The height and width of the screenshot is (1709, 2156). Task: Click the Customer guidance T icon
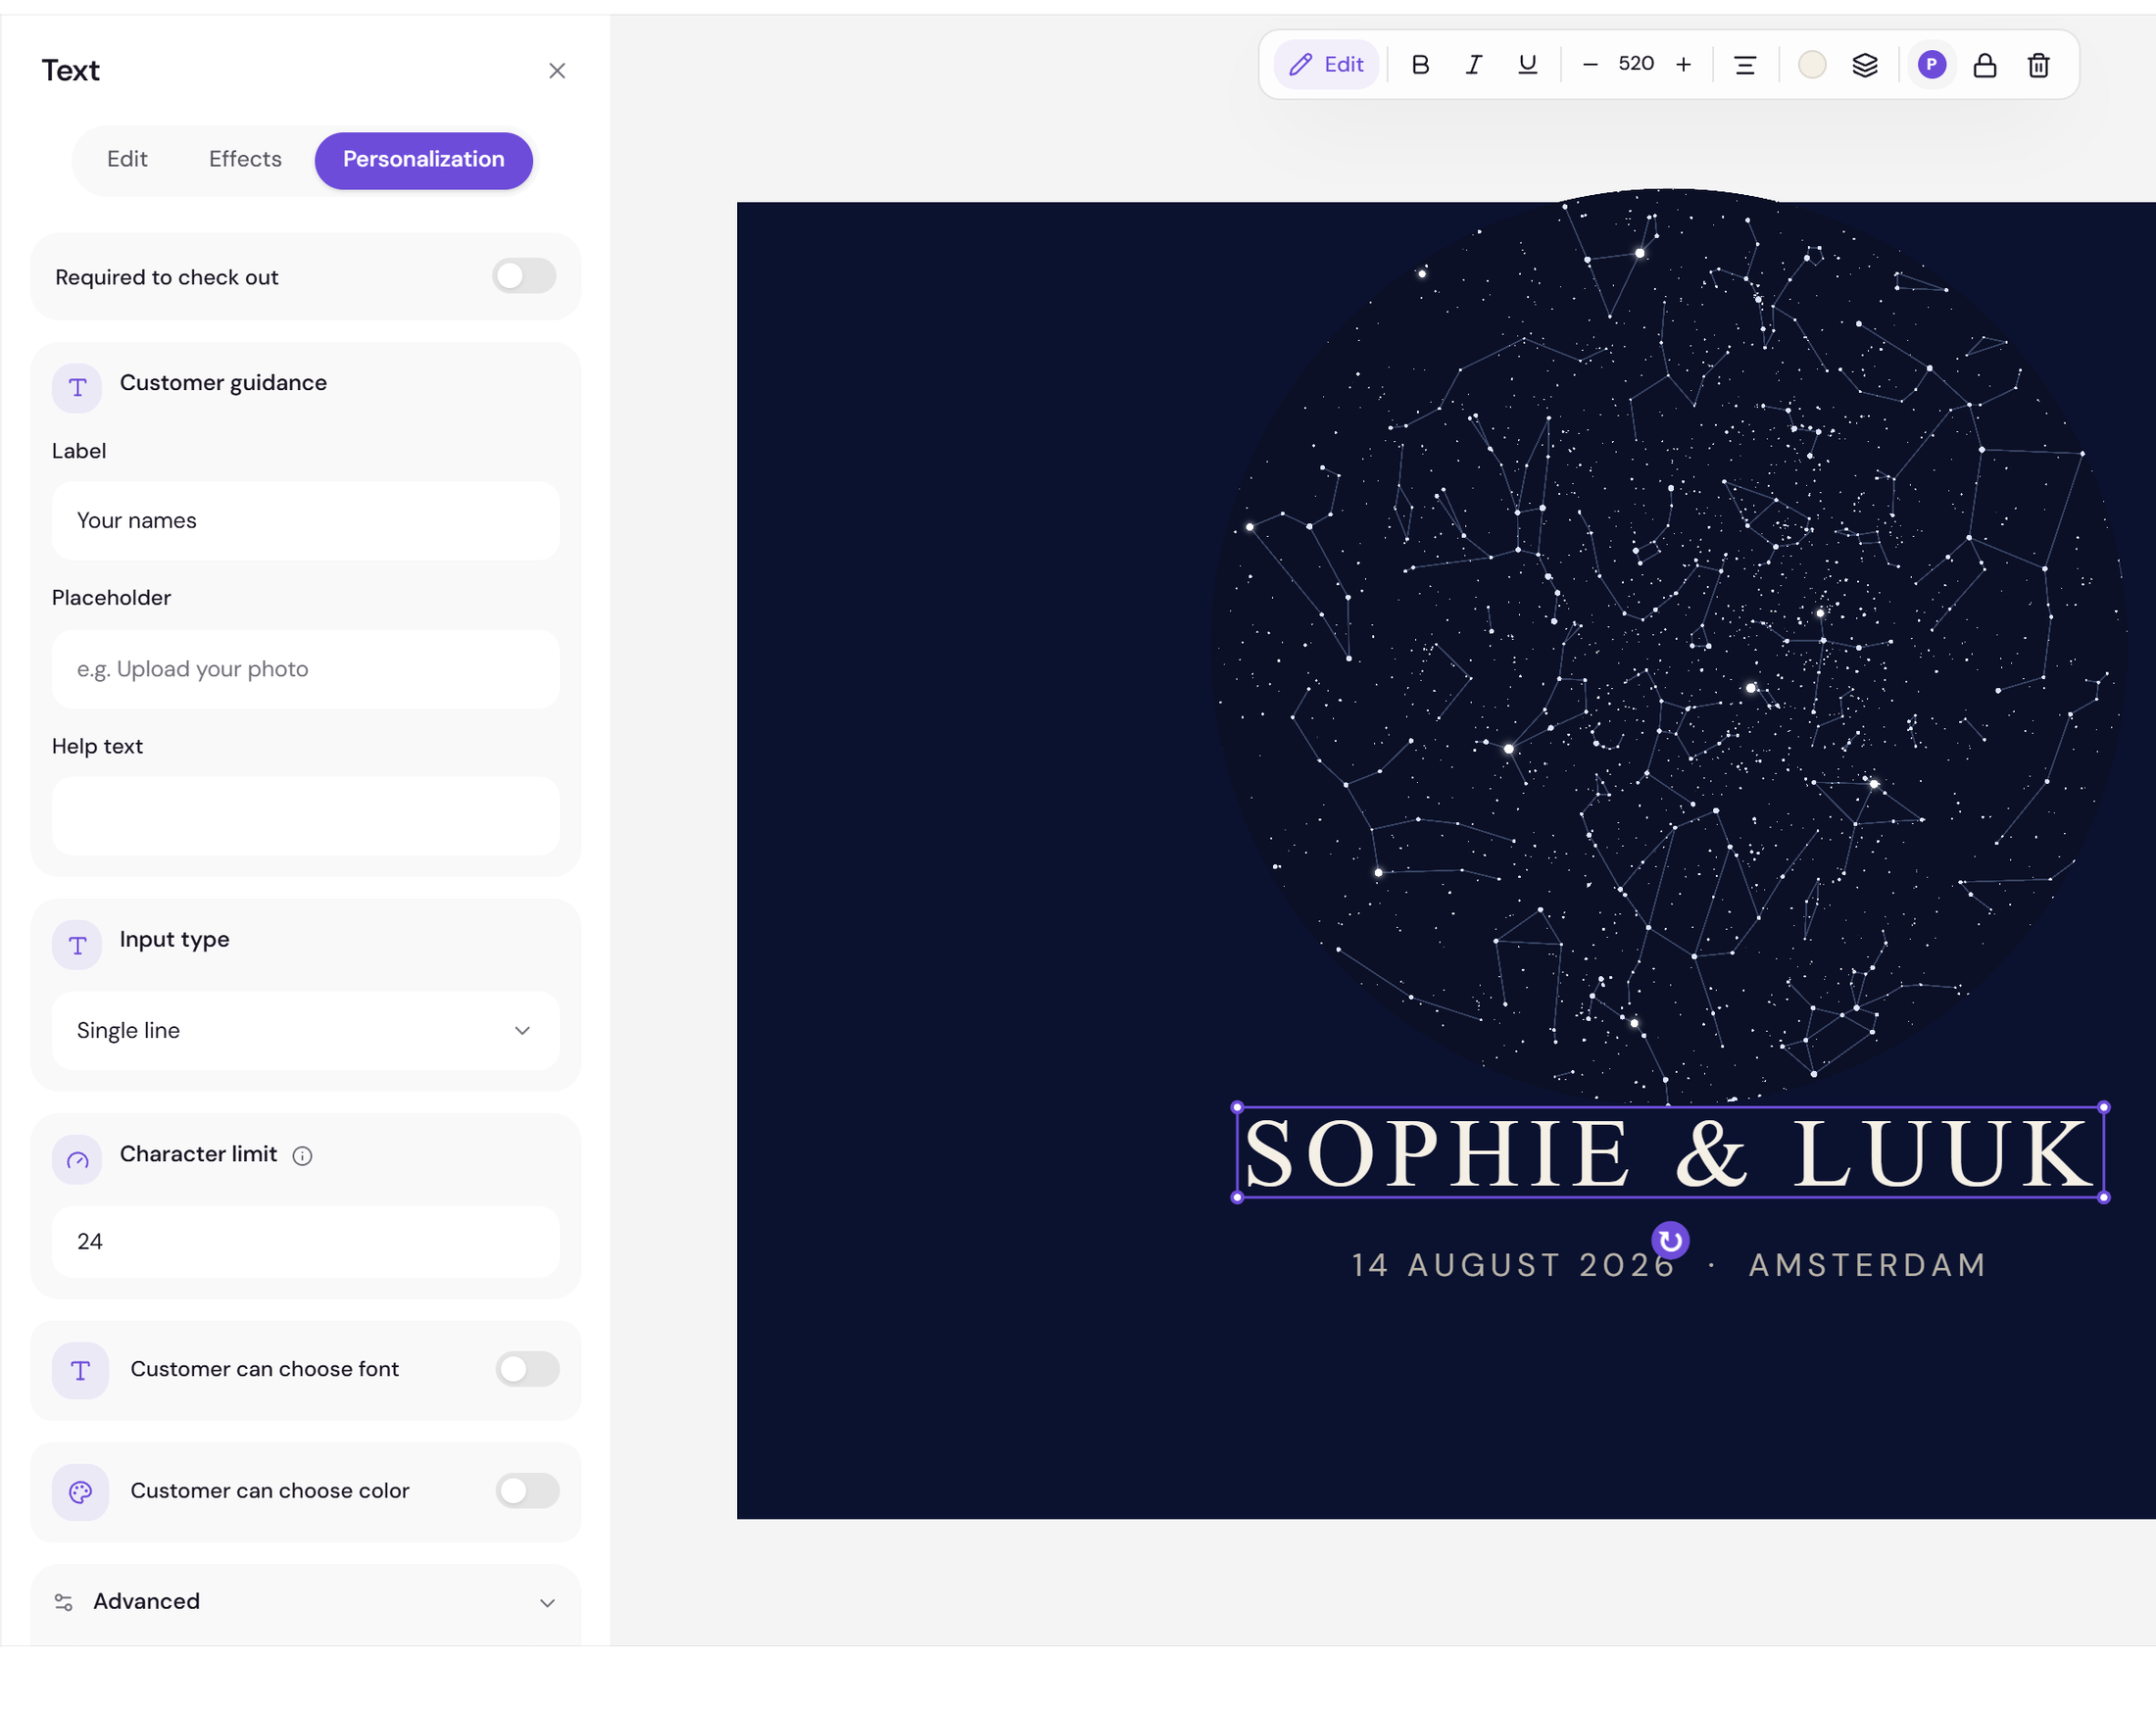77,388
